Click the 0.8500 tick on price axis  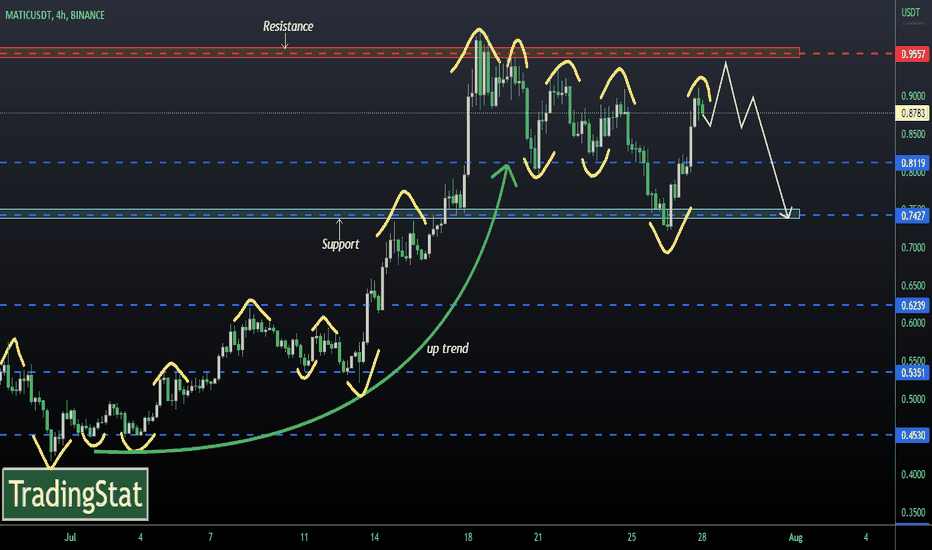913,134
